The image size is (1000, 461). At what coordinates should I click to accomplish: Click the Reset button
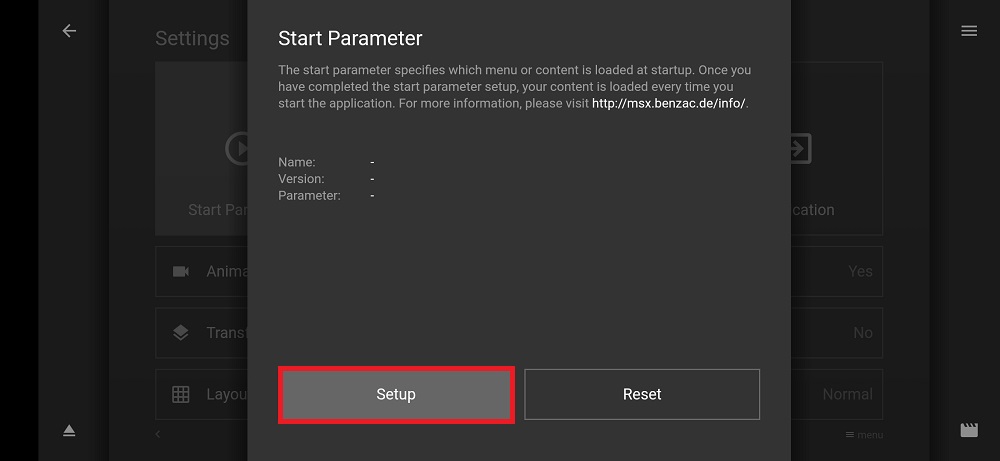point(642,395)
